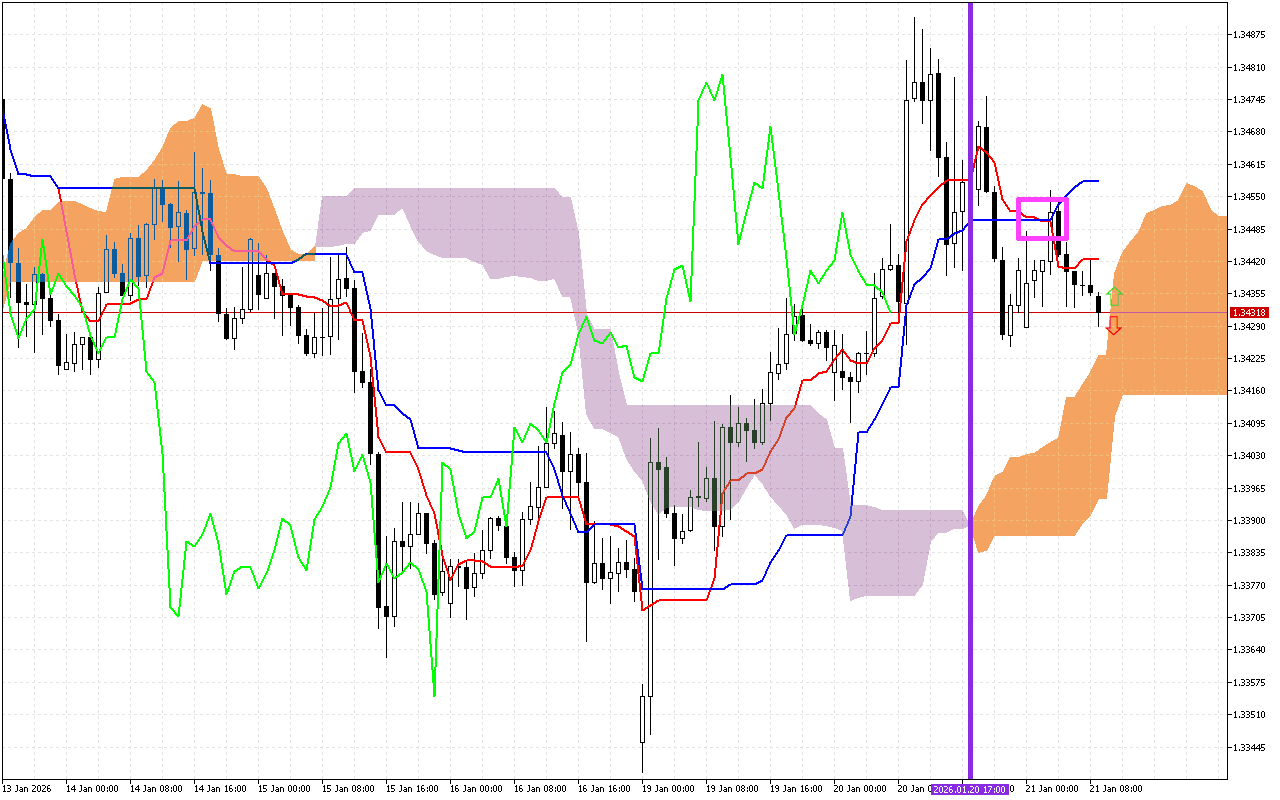Select the green up arrow signal marker
Viewport: 1280px width, 800px height.
pyautogui.click(x=1114, y=295)
